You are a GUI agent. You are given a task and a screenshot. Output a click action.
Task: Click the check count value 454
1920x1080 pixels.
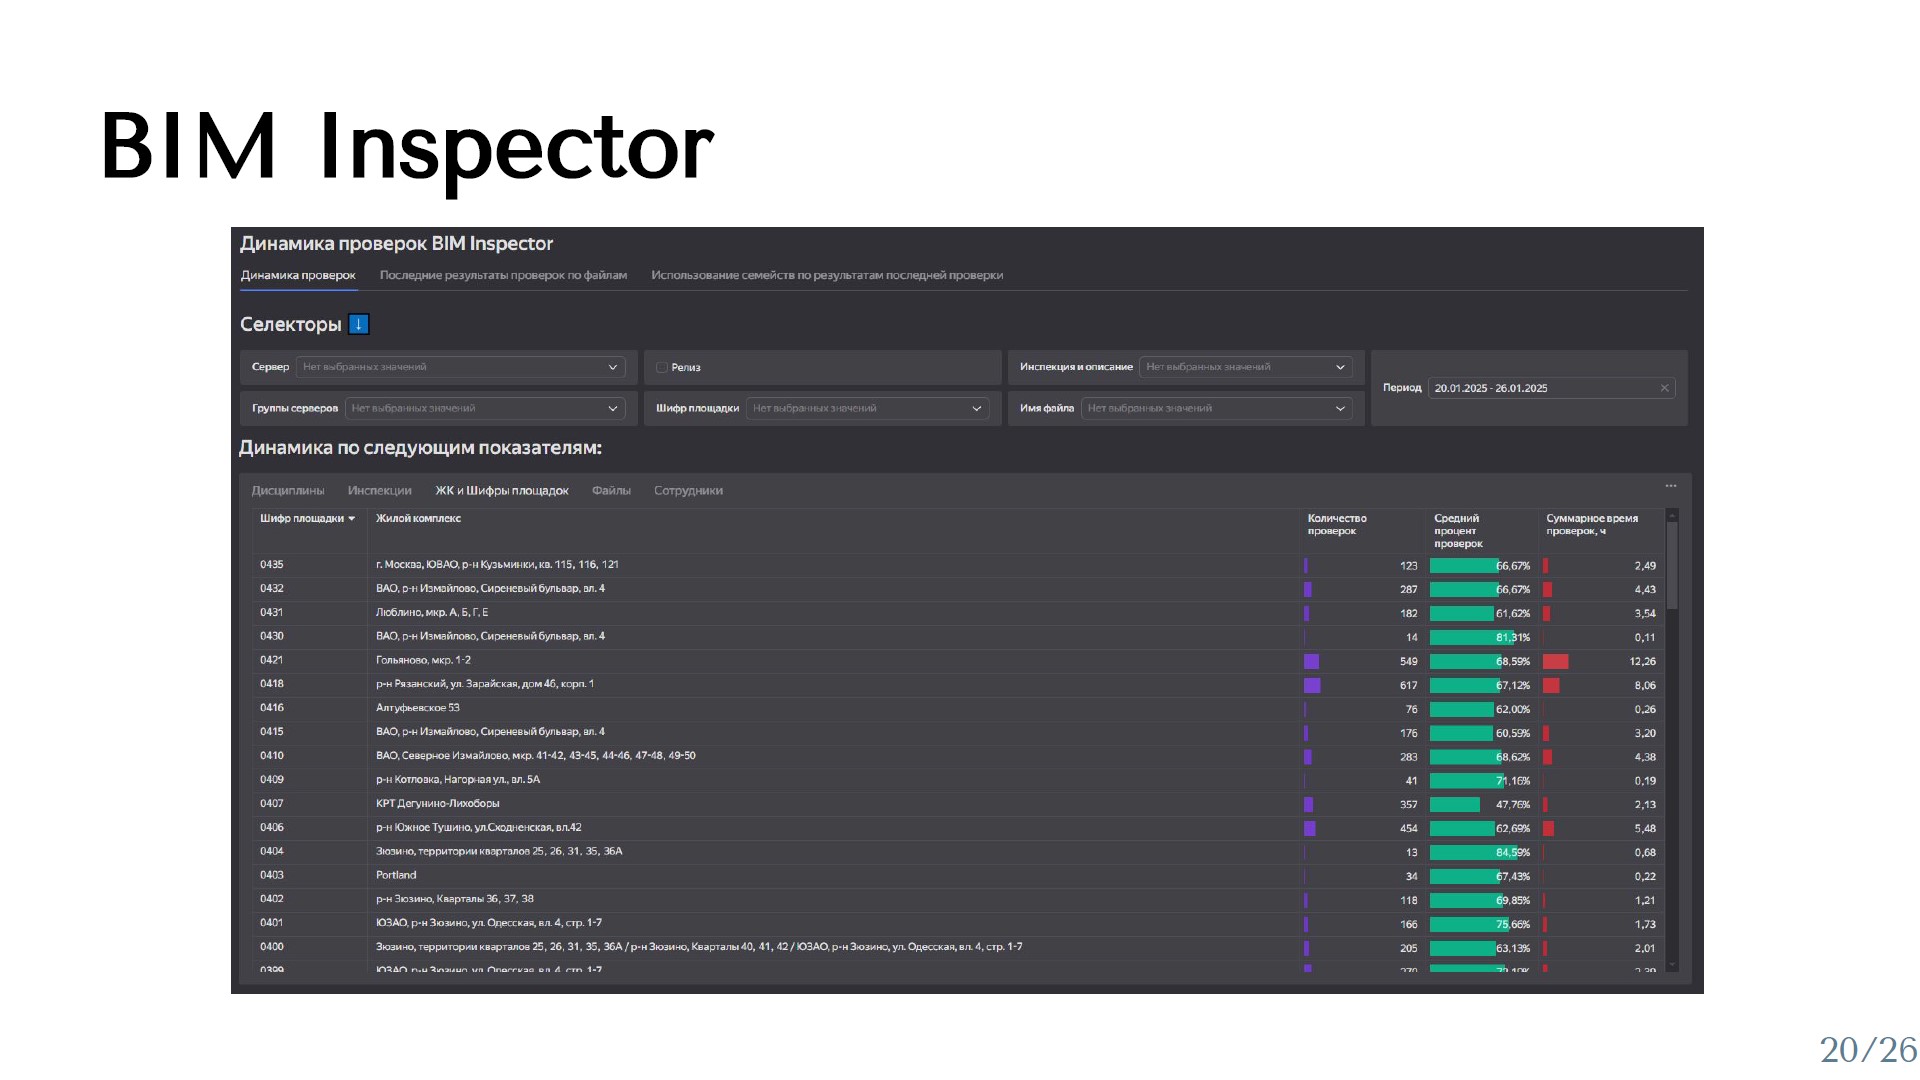pyautogui.click(x=1409, y=829)
